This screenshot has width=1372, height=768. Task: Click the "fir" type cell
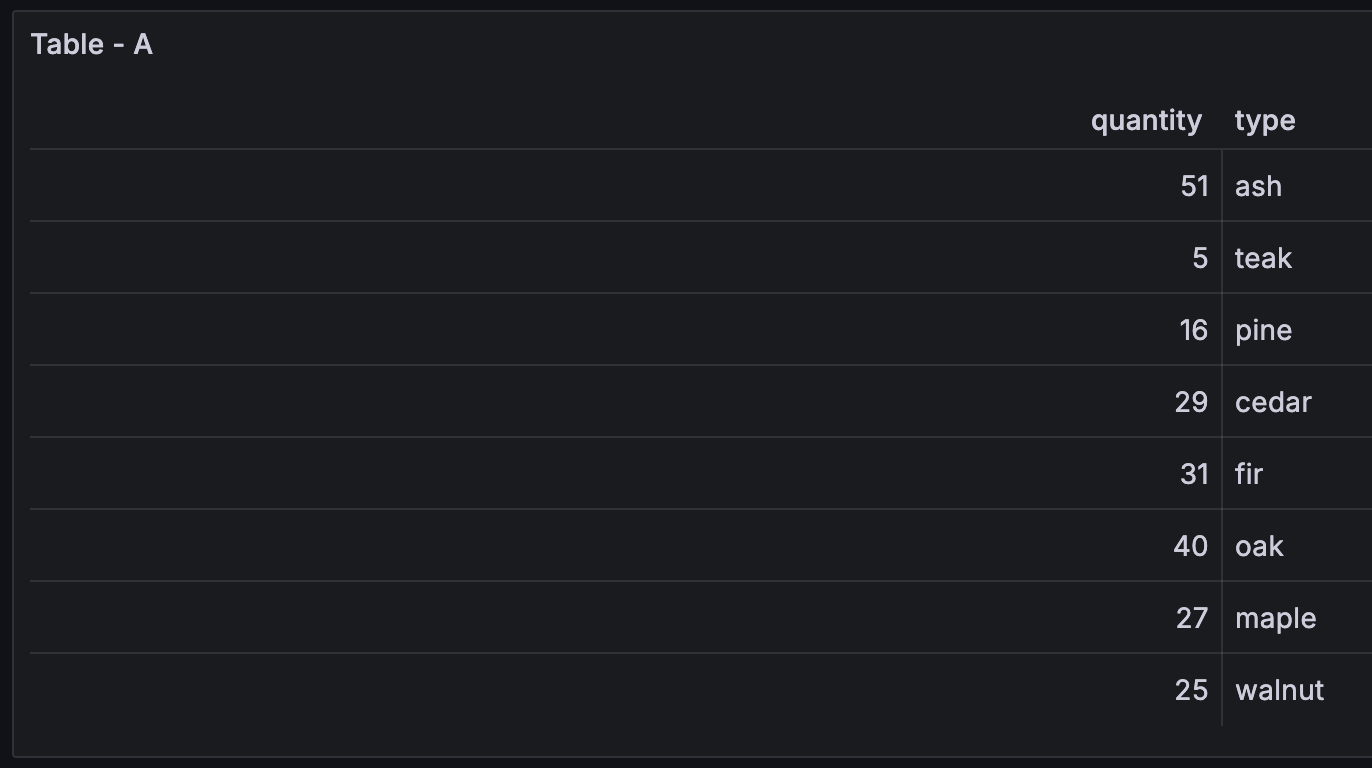[x=1249, y=474]
